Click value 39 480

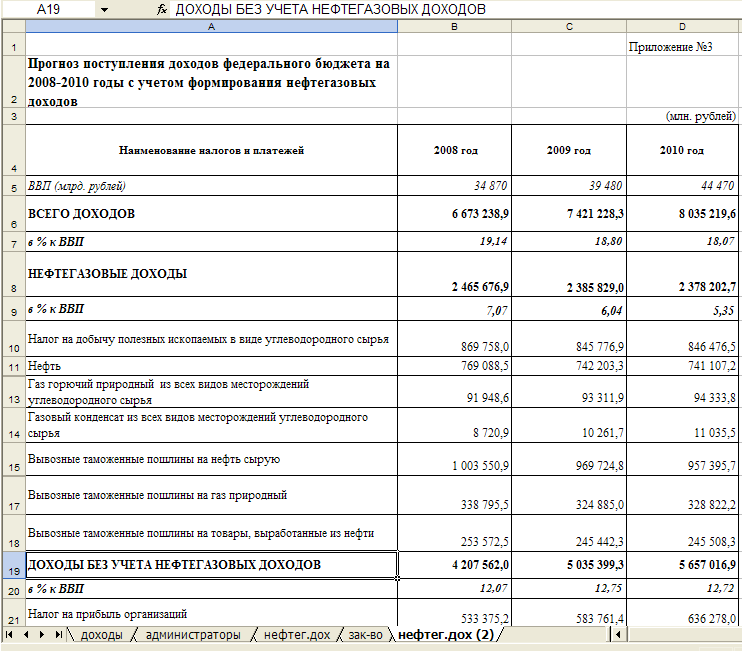[569, 186]
